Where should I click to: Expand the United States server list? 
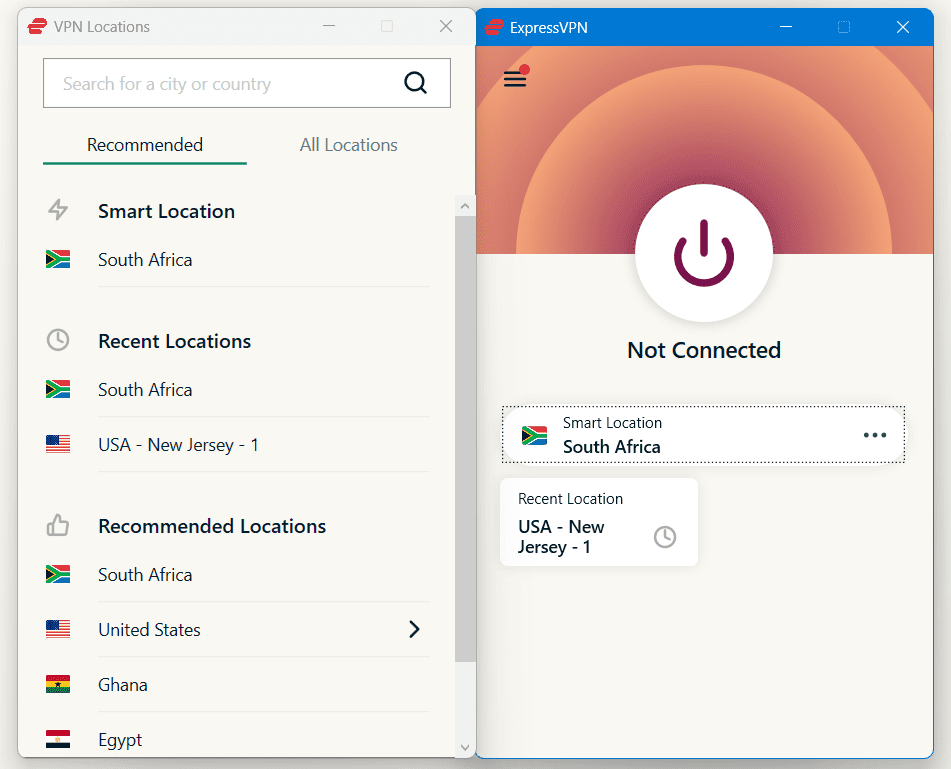coord(414,630)
